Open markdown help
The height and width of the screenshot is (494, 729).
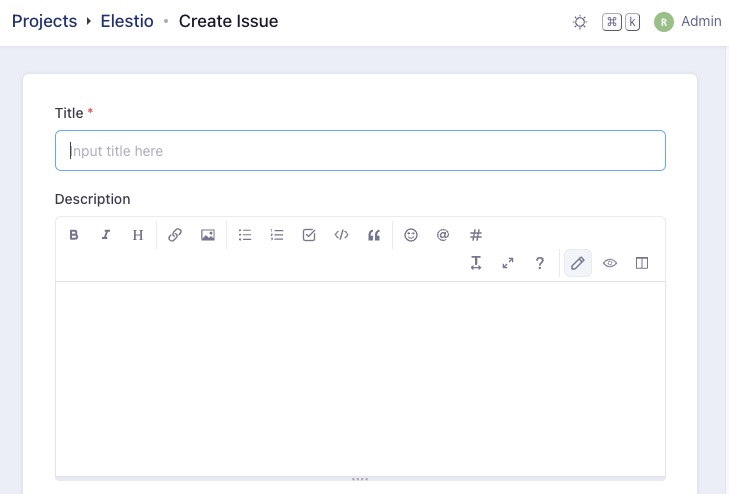pyautogui.click(x=540, y=263)
